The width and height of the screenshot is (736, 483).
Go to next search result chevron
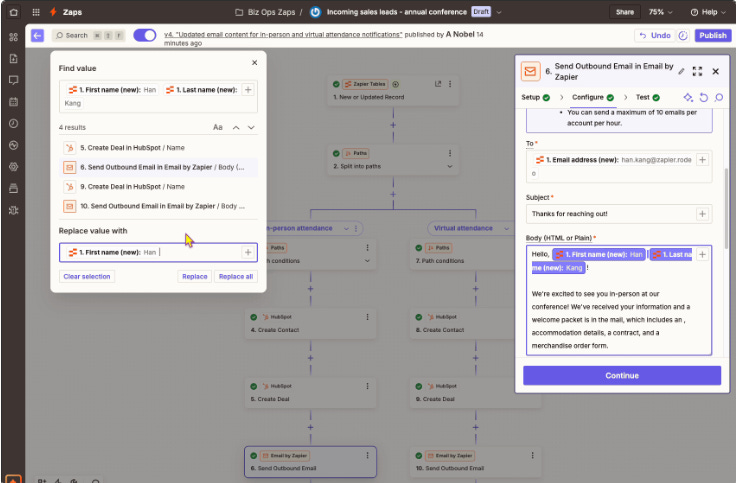(x=251, y=128)
